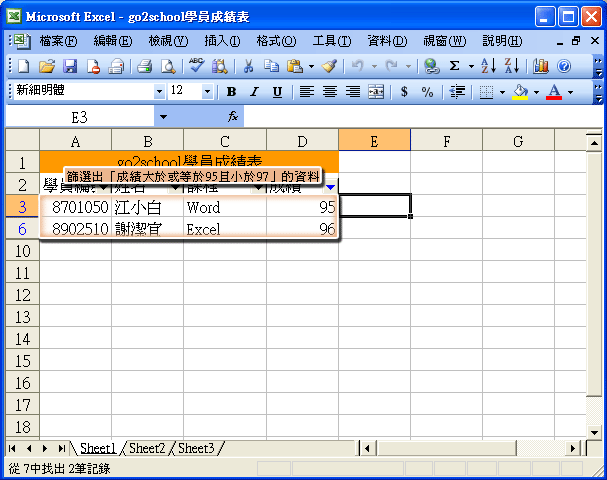
Task: Open the Chart Wizard icon
Action: [x=541, y=66]
